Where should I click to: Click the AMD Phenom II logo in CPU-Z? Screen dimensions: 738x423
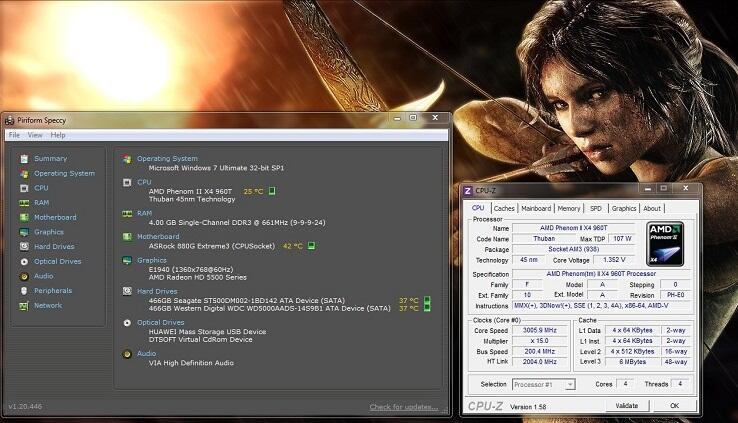[x=665, y=244]
